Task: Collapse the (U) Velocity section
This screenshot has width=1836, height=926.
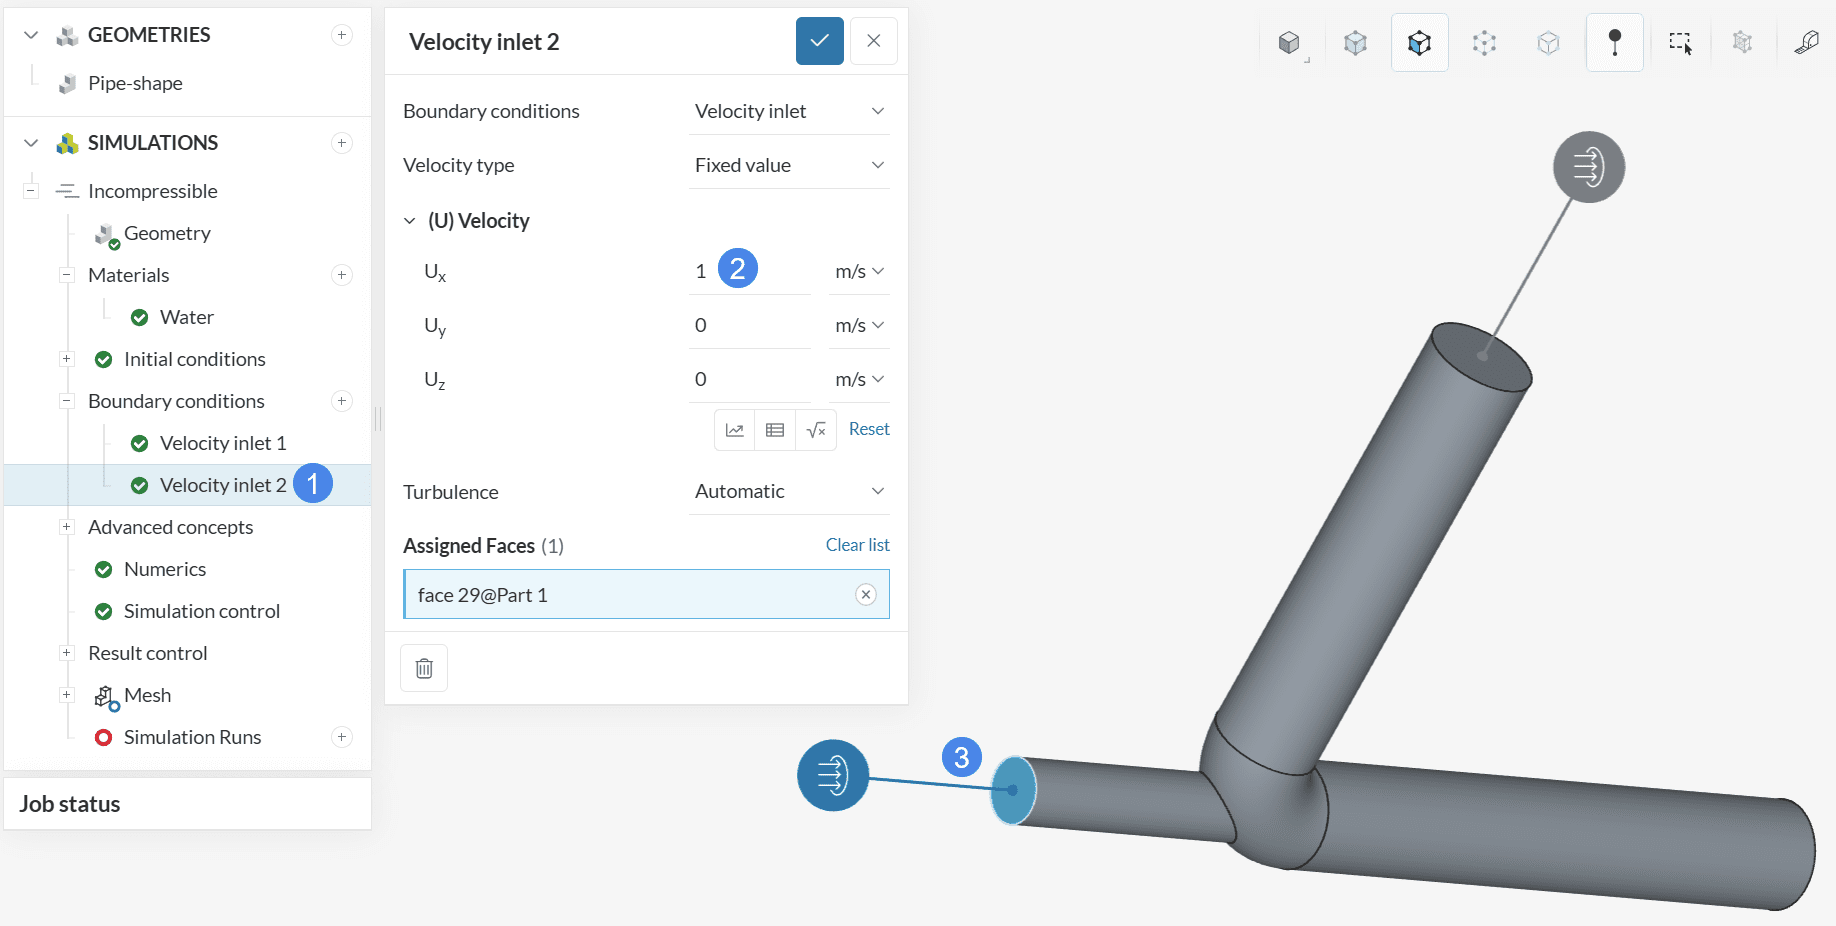Action: (410, 221)
